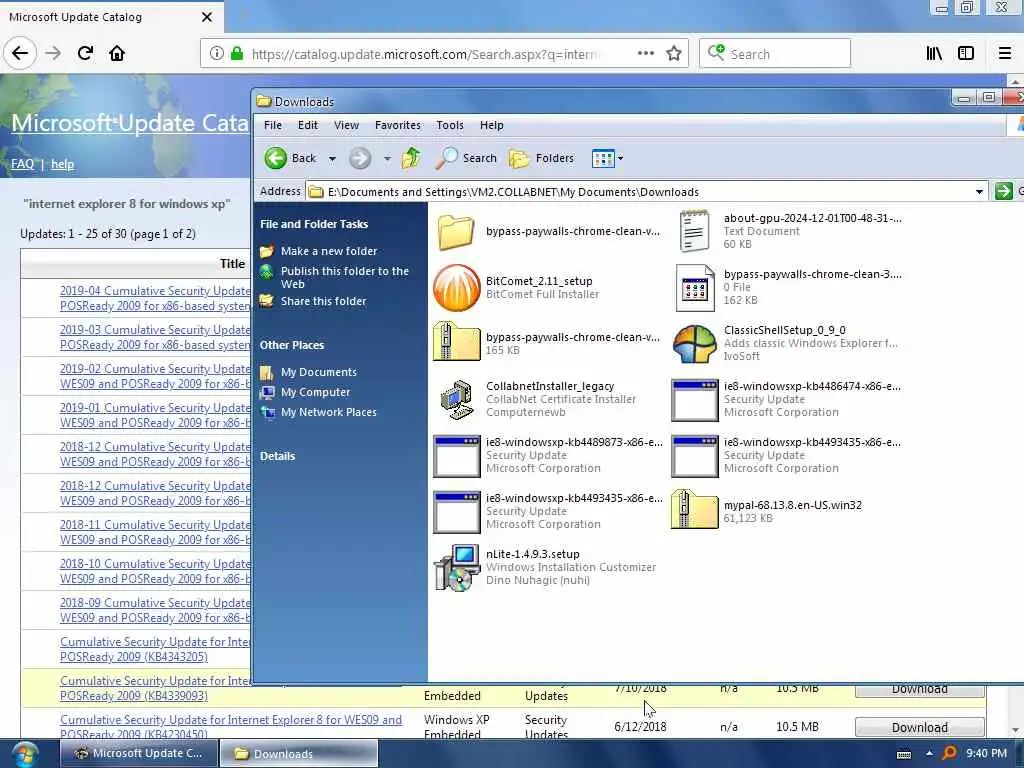Open the View menu in Downloads window
Viewport: 1024px width, 768px height.
[346, 125]
